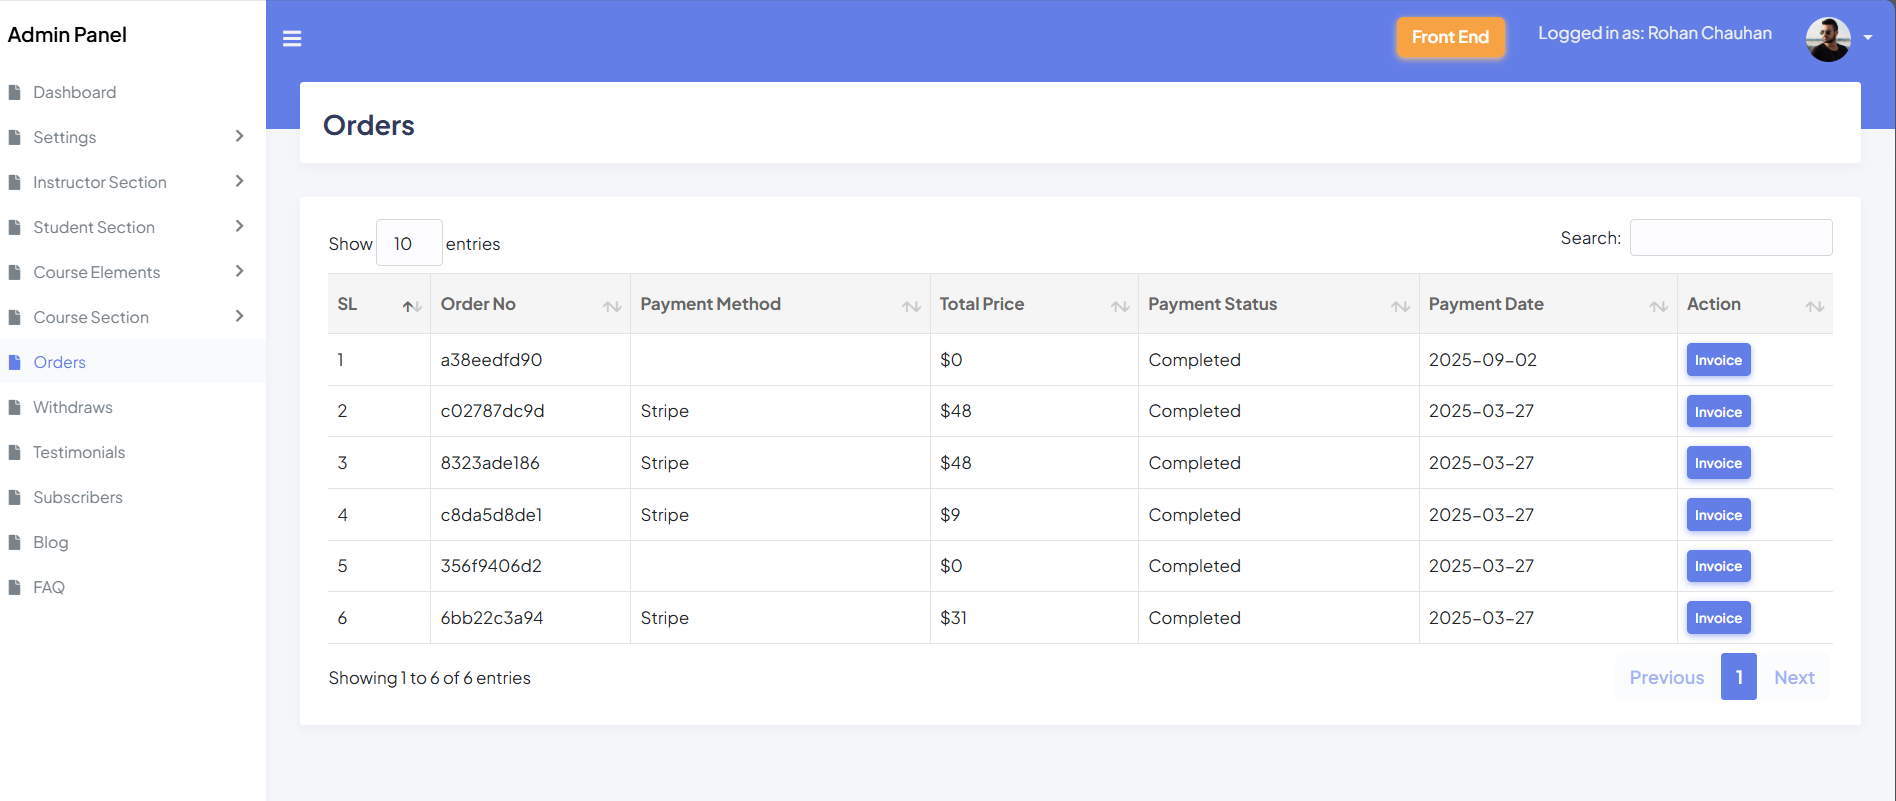Sort by Payment Method column arrows

coord(911,306)
